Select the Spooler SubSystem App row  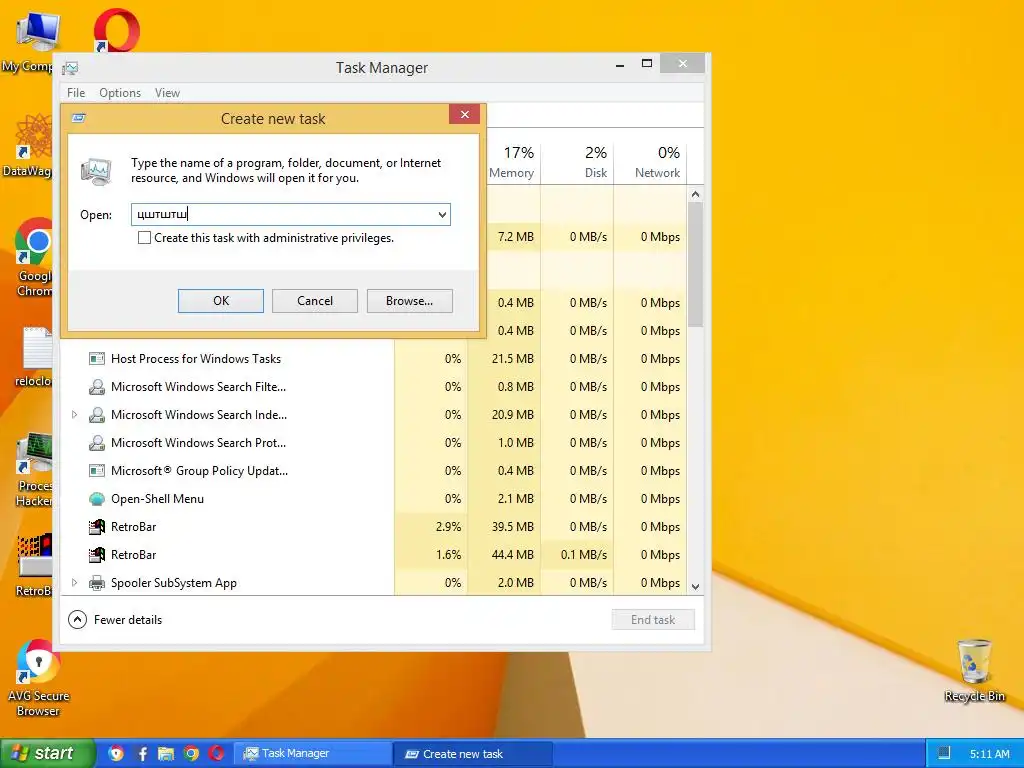pos(375,583)
